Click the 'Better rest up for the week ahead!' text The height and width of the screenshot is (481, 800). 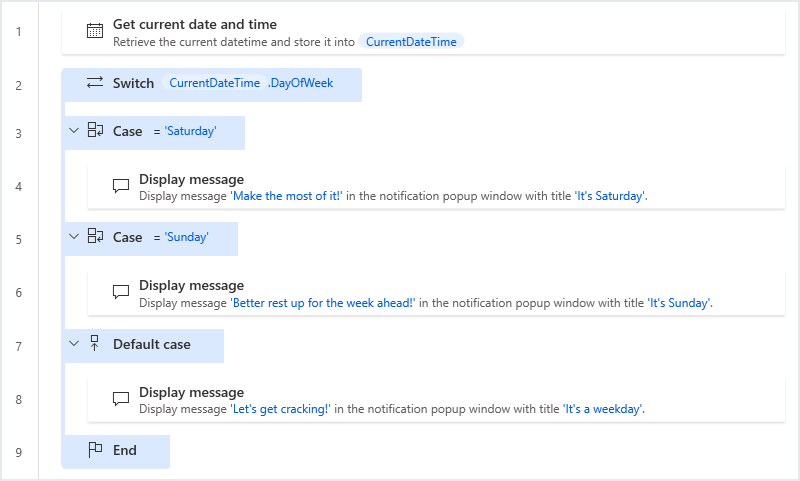[x=323, y=303]
